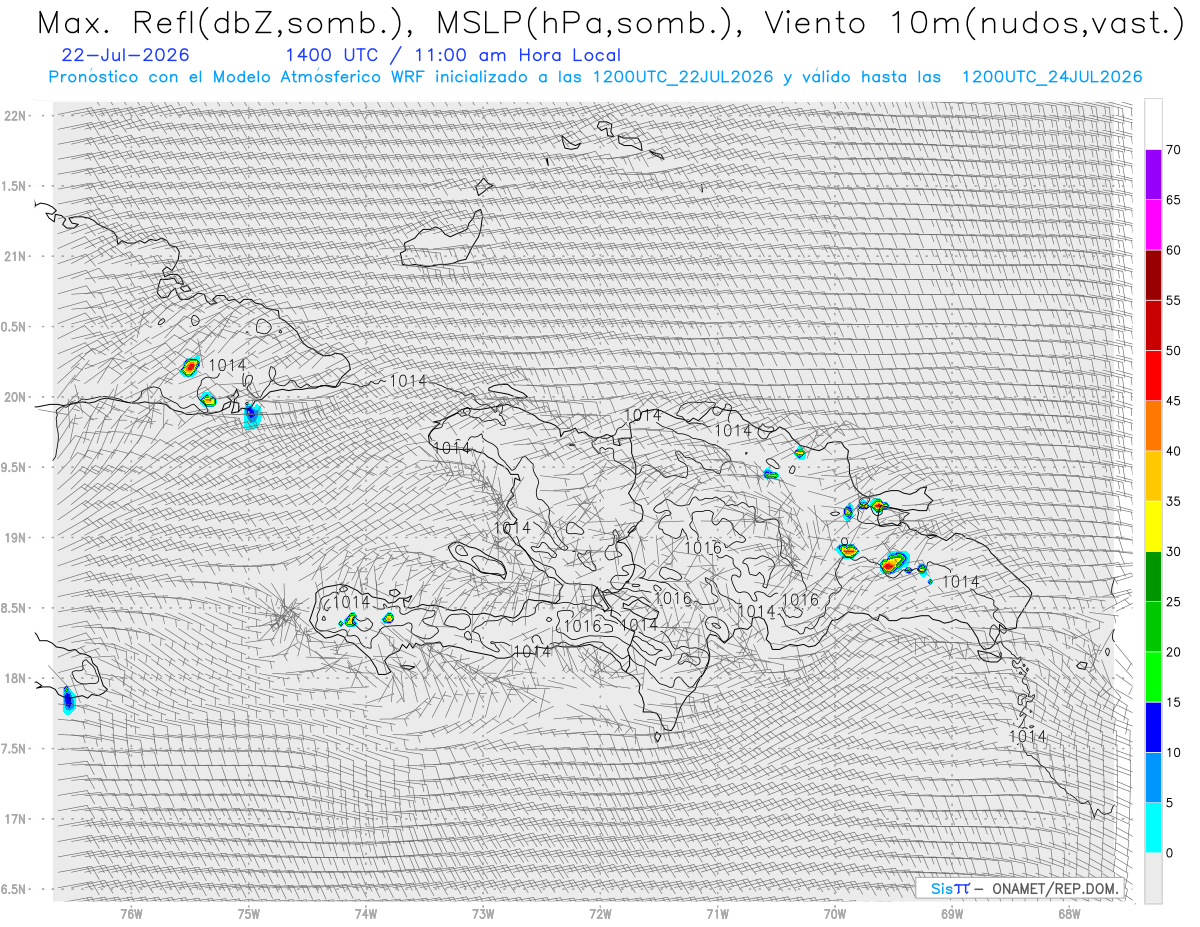Click the '20N' latitude label
This screenshot has height=927, width=1200.
tap(16, 397)
